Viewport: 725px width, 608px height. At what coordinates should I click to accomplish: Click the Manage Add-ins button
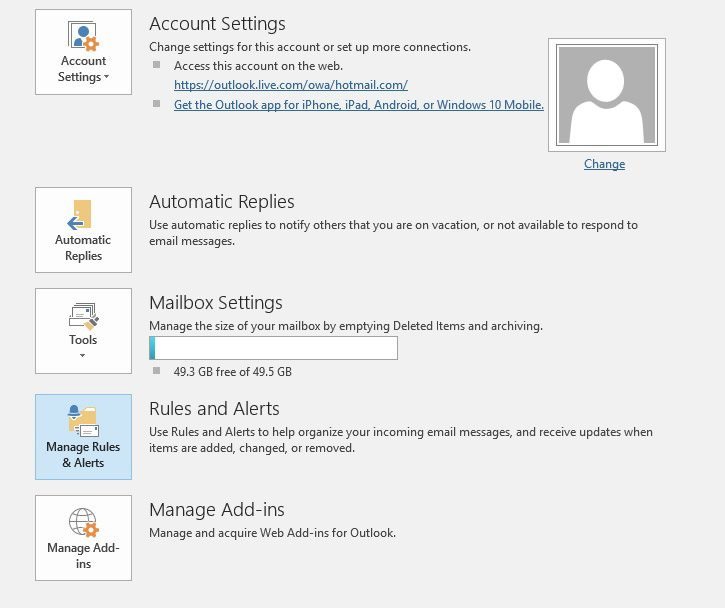[x=83, y=538]
